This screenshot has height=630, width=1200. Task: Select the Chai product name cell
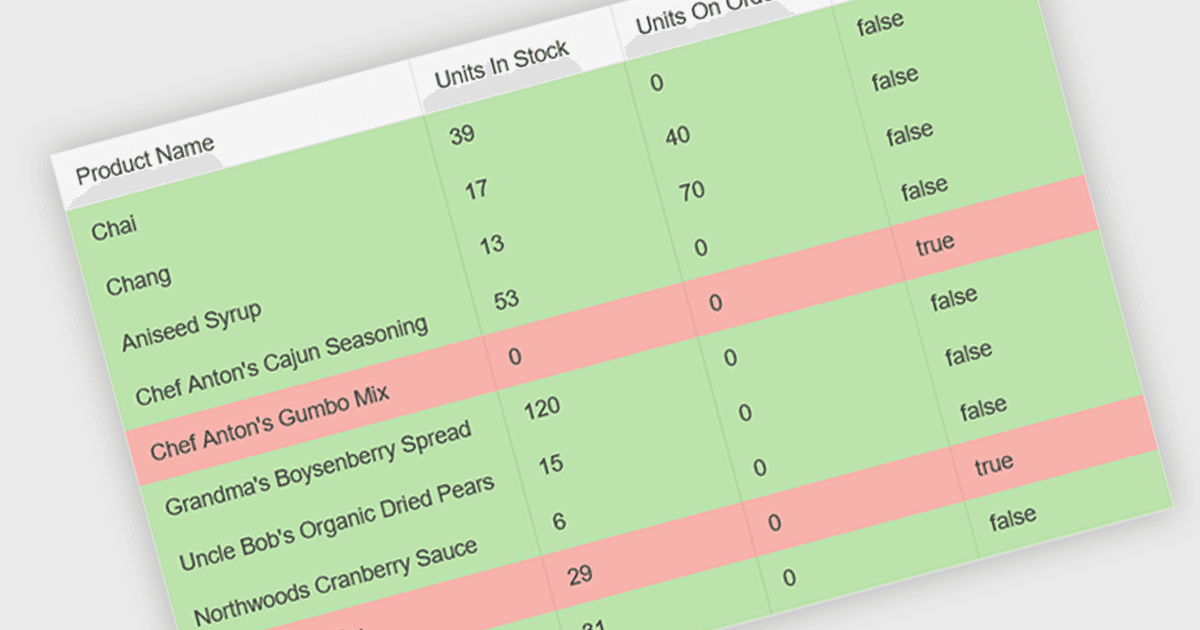click(x=114, y=228)
